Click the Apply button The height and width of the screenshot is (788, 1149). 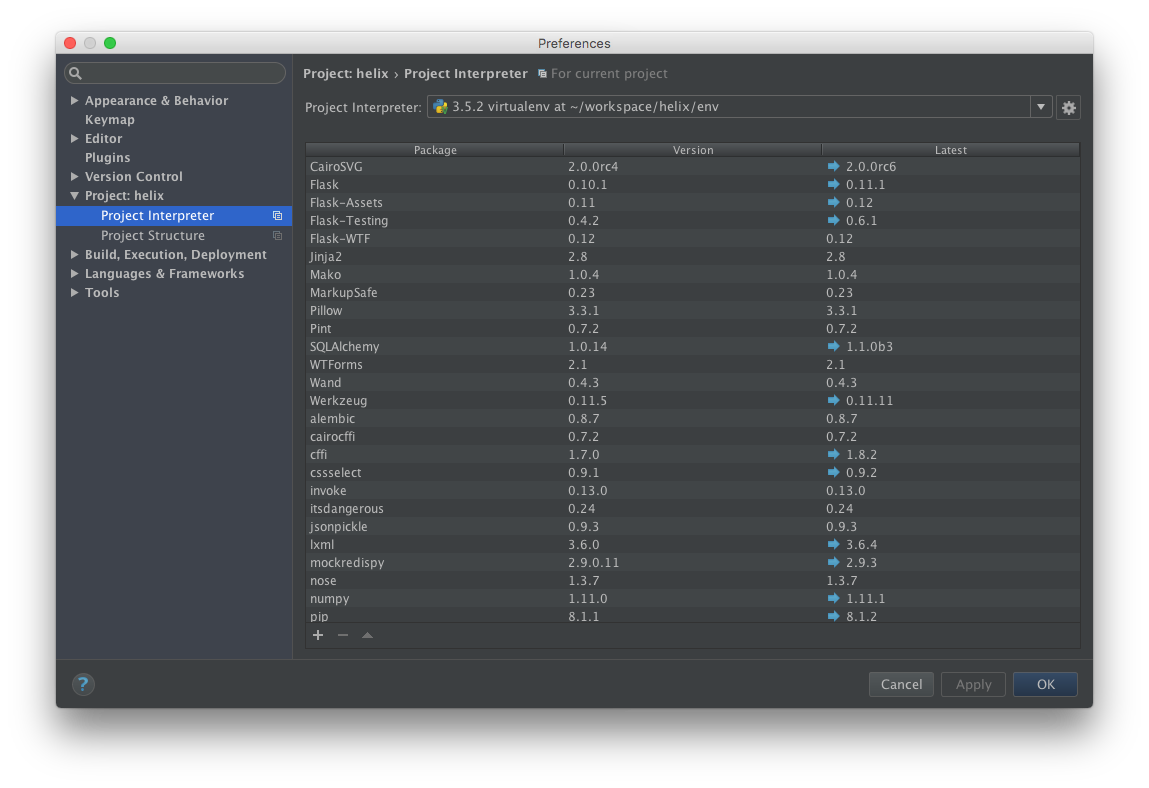973,684
